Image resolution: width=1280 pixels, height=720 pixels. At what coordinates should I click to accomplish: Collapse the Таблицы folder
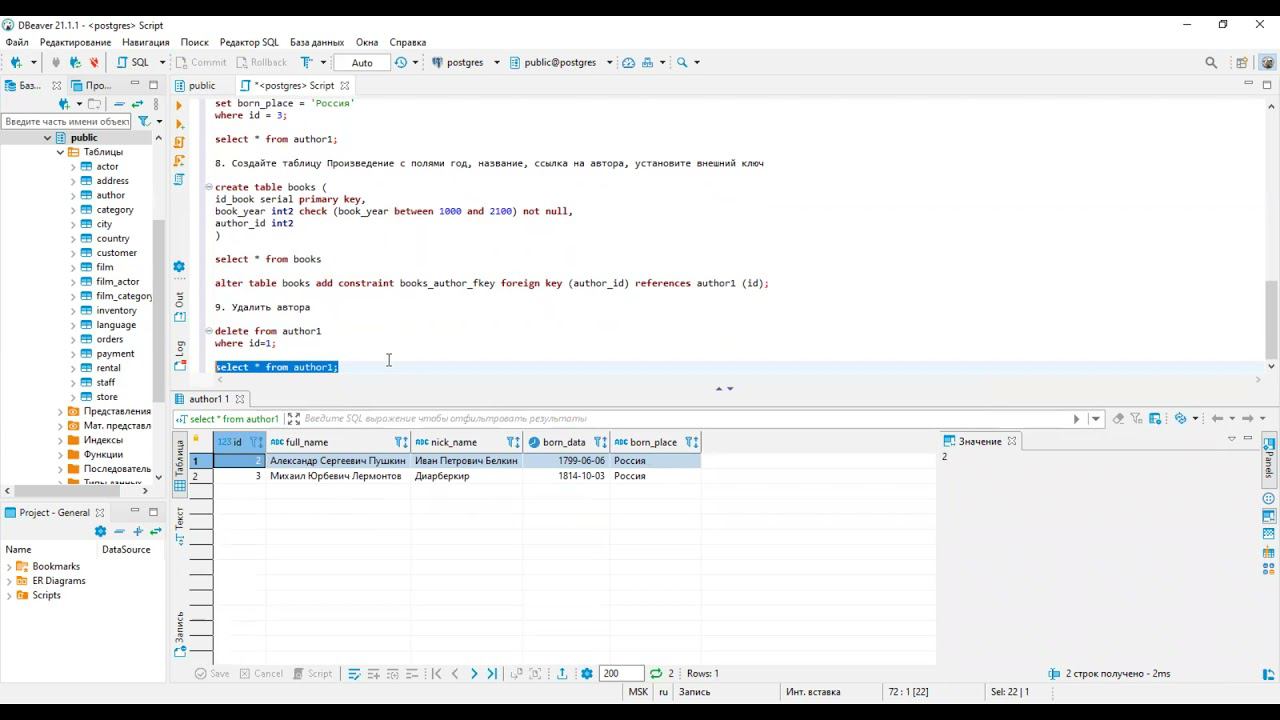(x=60, y=153)
